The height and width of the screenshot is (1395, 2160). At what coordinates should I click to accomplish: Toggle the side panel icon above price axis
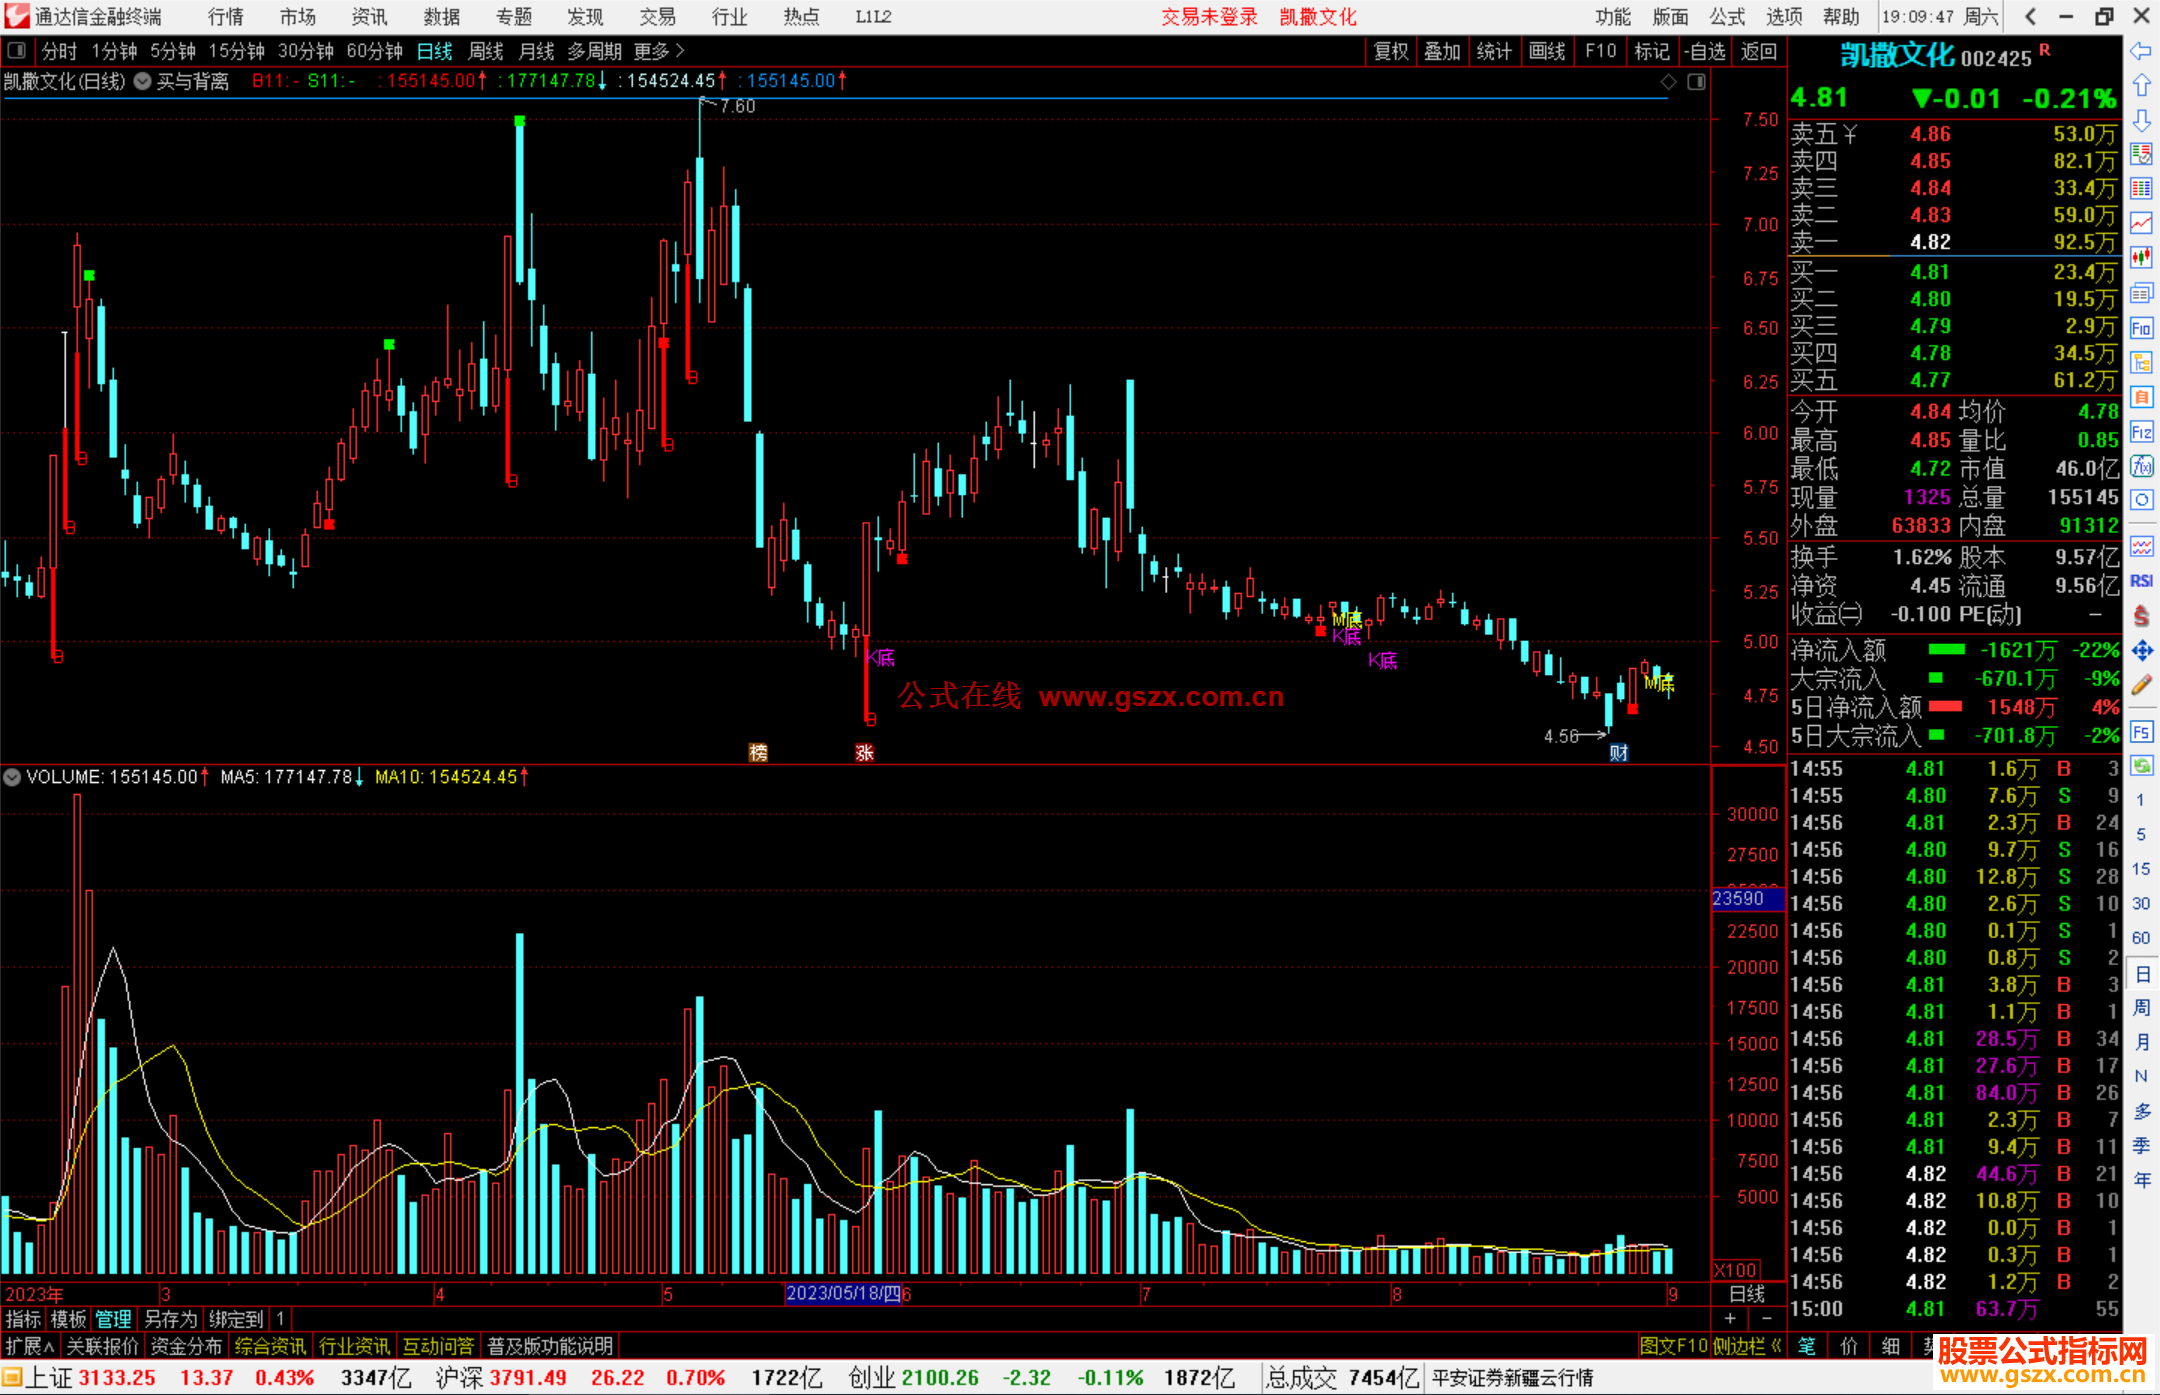coord(1696,82)
